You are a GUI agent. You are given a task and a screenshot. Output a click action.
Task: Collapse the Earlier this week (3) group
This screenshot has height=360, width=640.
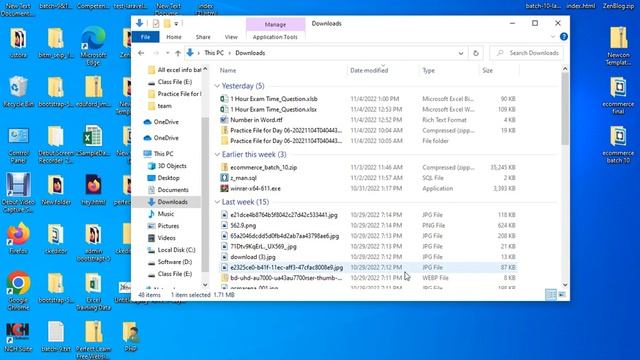coord(217,155)
